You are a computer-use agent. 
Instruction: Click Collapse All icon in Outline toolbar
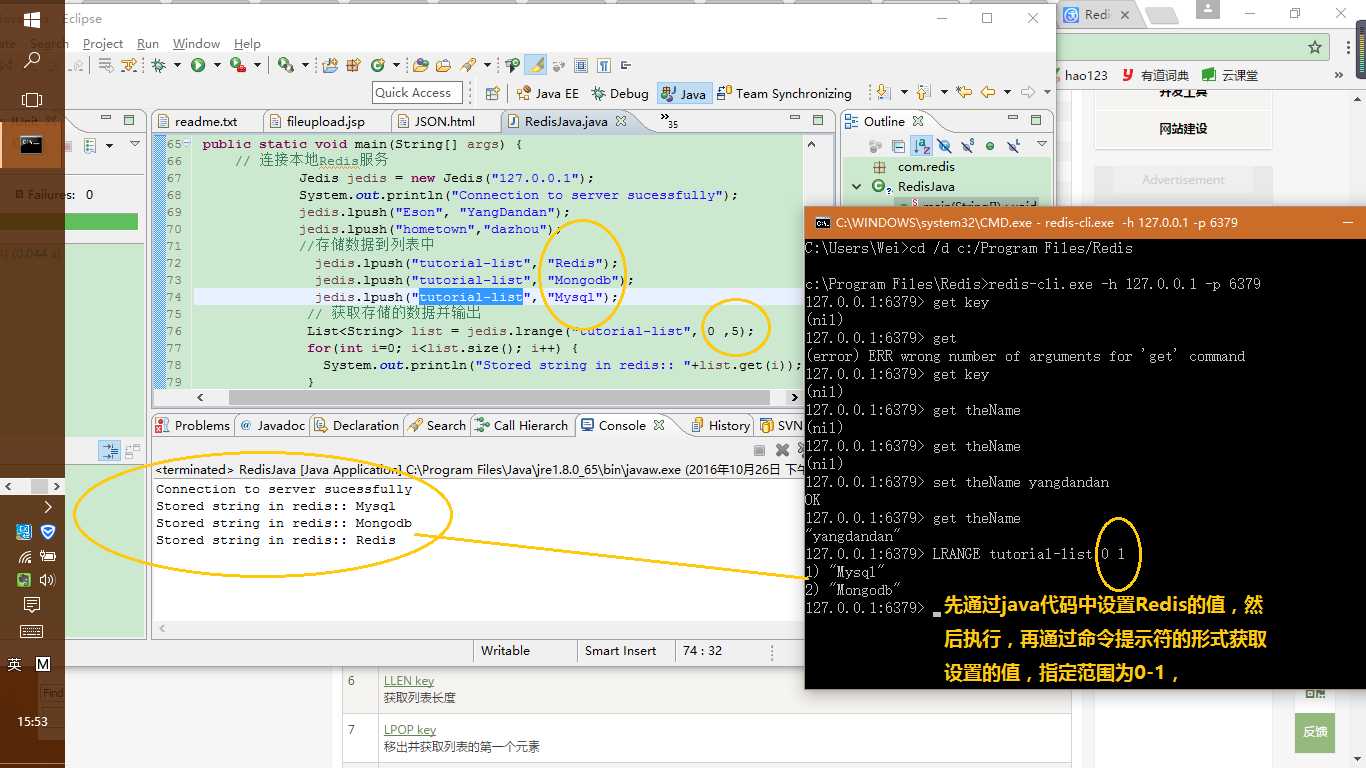898,146
